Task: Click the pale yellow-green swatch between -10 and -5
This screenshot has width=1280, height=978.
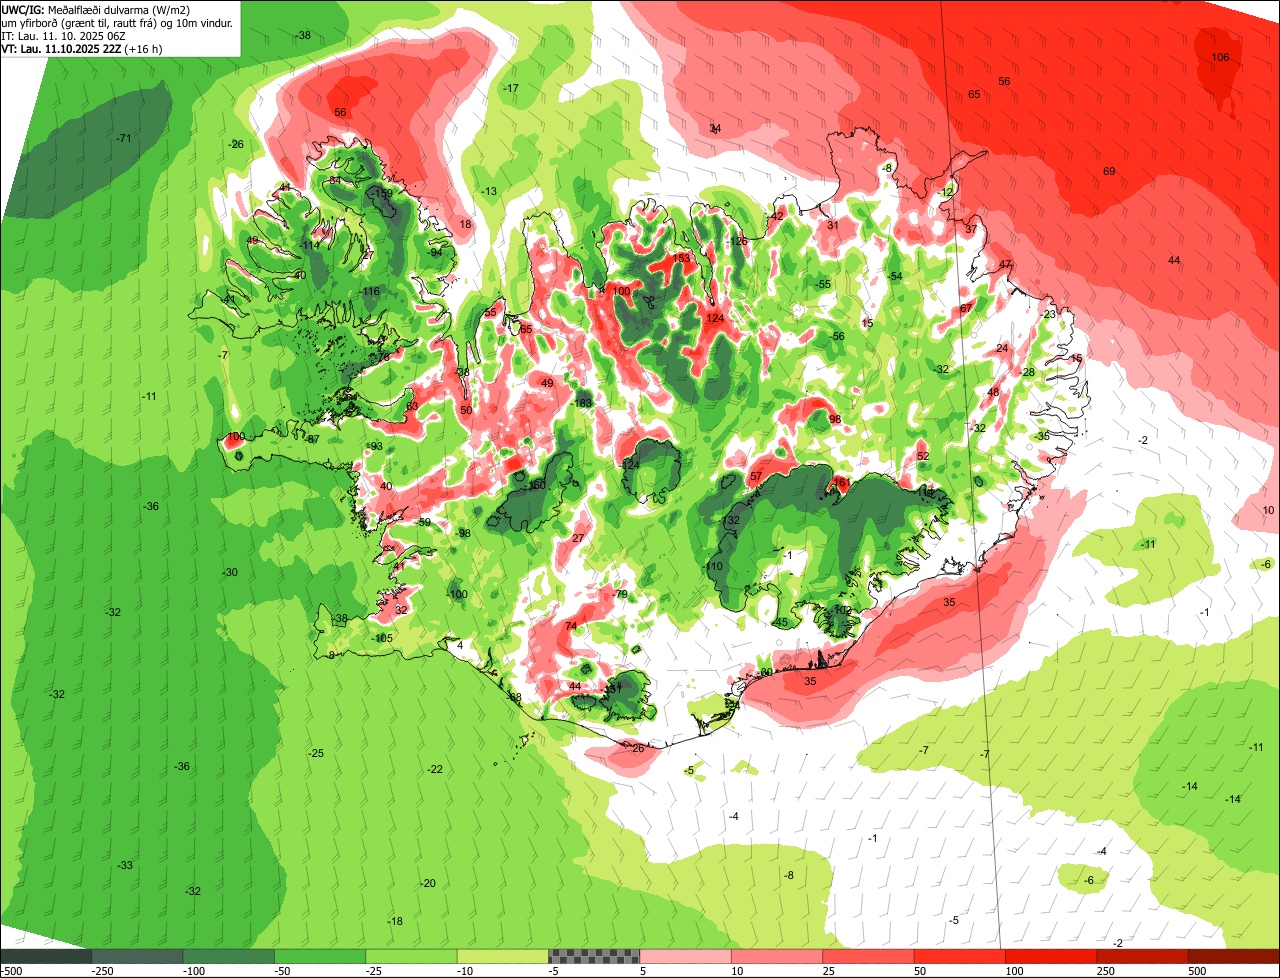Action: pyautogui.click(x=502, y=956)
